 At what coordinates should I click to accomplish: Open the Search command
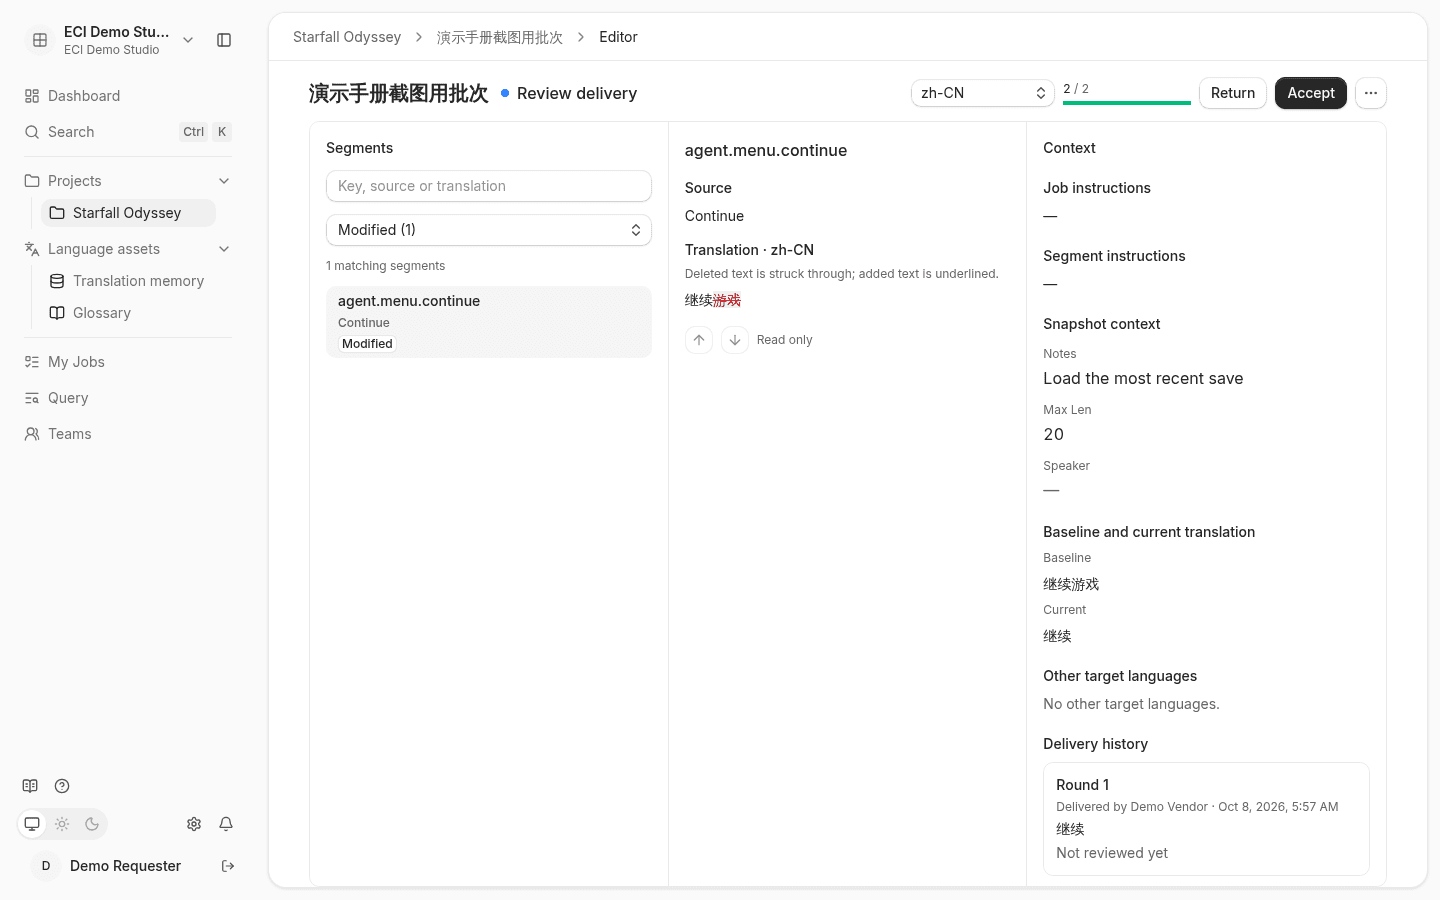point(128,132)
